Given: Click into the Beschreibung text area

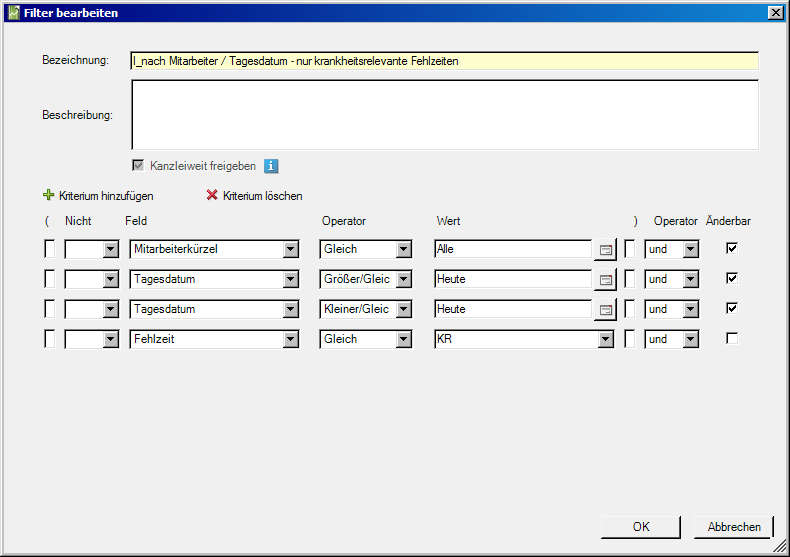Looking at the screenshot, I should coord(444,114).
